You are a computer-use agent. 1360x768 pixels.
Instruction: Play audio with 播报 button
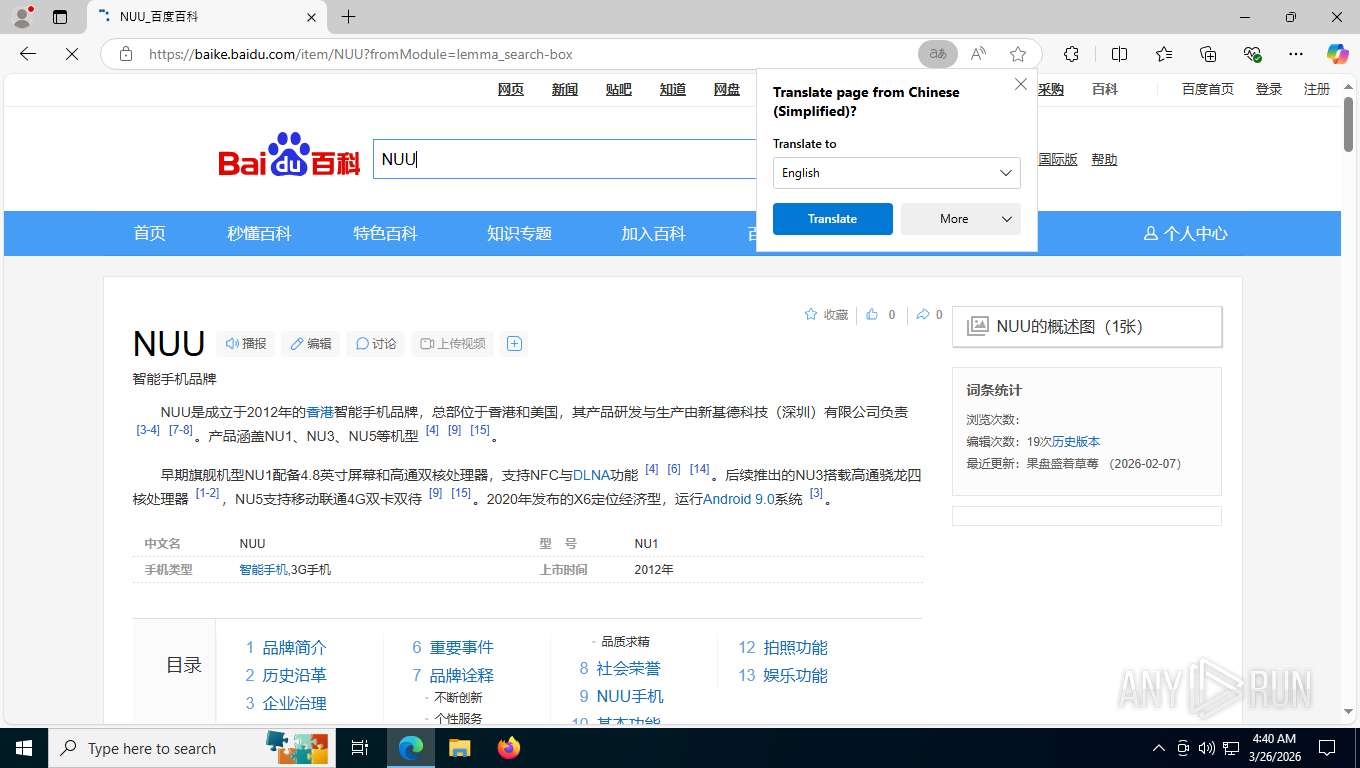click(x=246, y=343)
